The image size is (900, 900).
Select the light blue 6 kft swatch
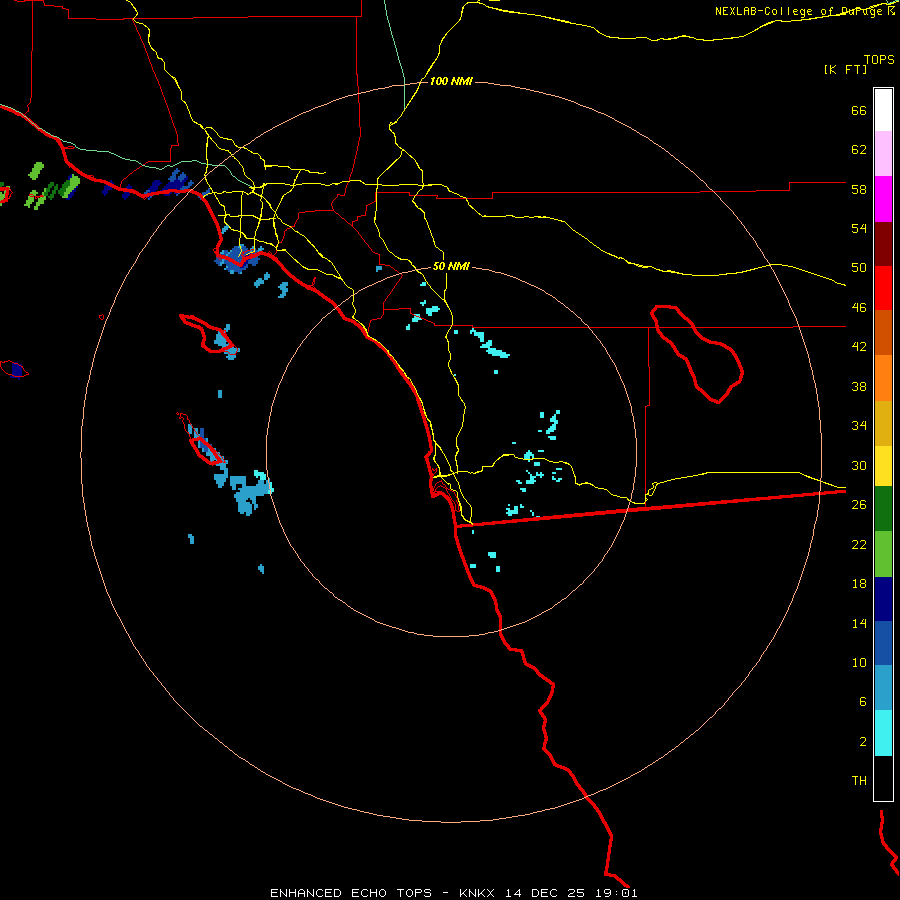pos(883,687)
